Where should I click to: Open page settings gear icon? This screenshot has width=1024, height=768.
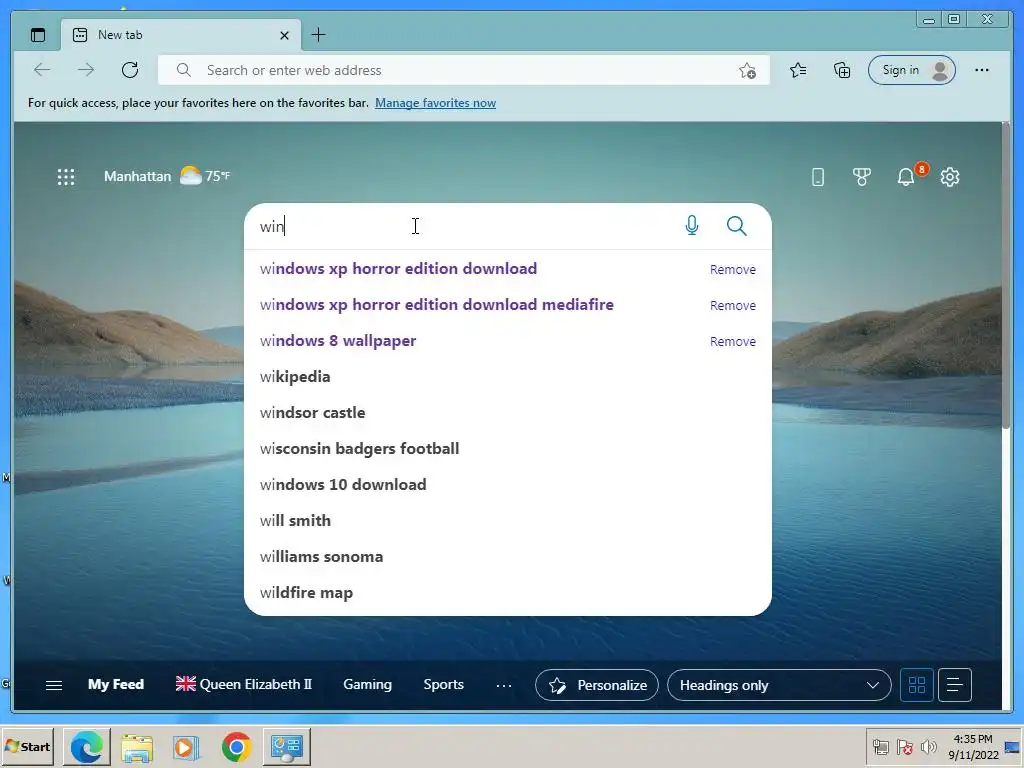point(950,177)
